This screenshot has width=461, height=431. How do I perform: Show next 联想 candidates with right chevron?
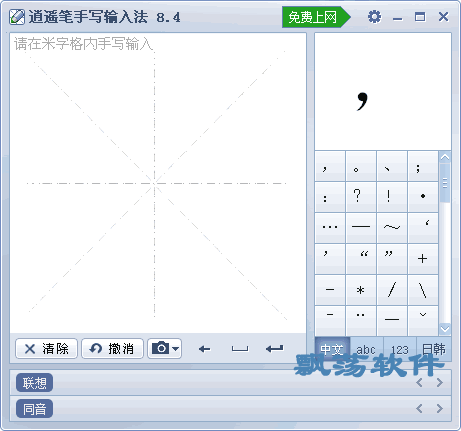coord(440,382)
